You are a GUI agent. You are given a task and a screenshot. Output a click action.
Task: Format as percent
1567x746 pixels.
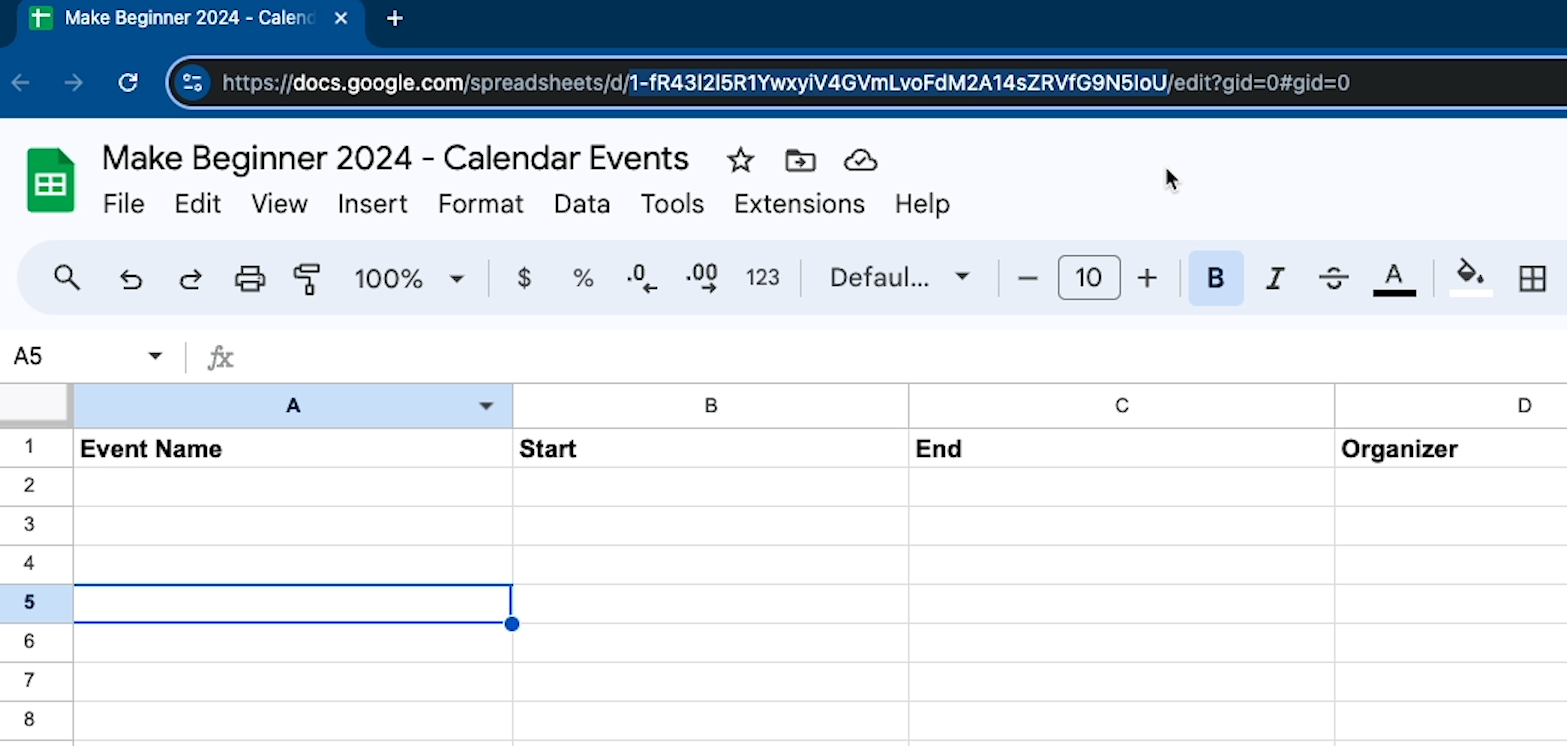coord(583,278)
